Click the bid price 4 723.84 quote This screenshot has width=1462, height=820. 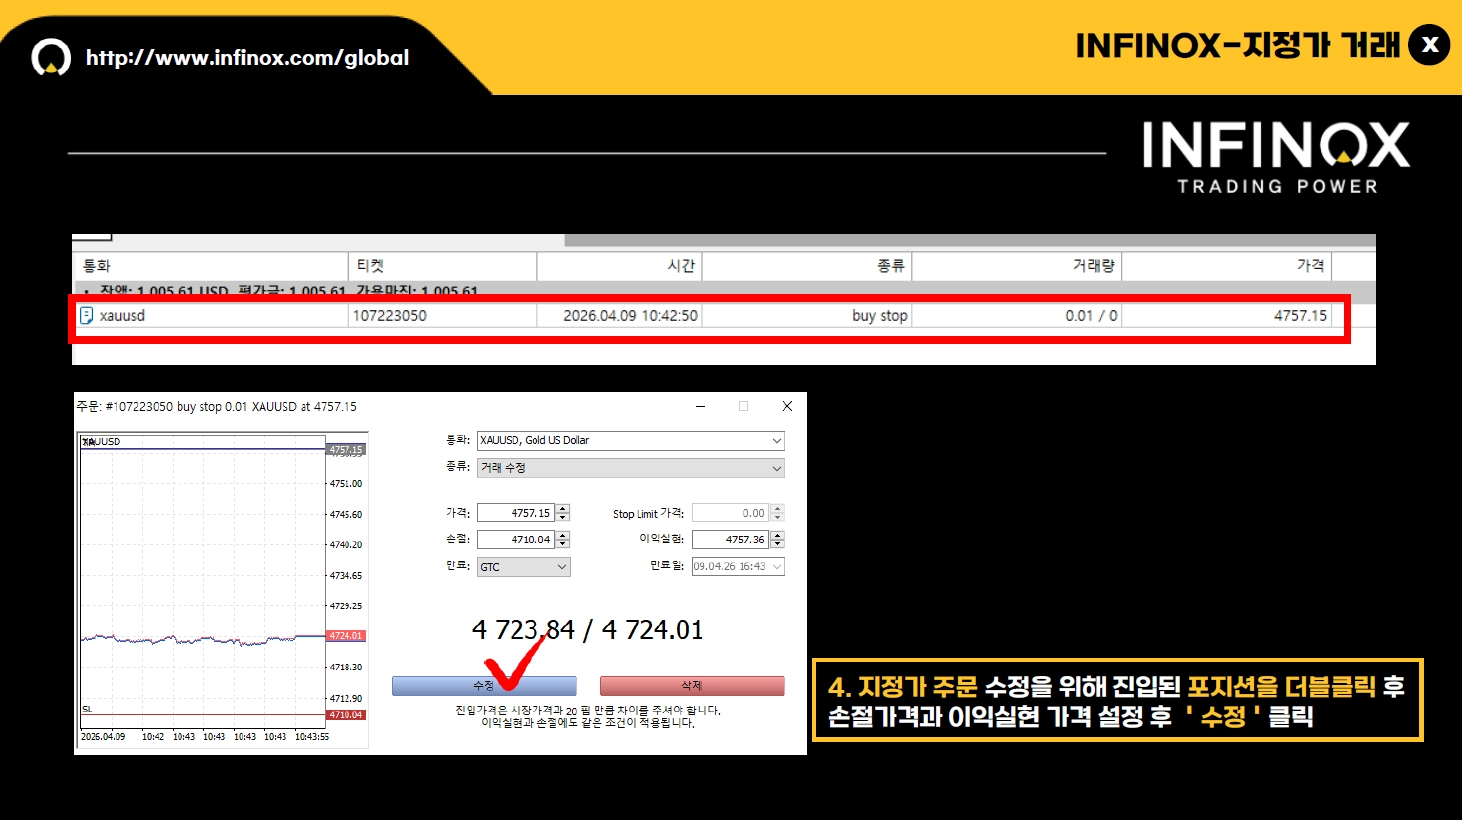point(523,630)
